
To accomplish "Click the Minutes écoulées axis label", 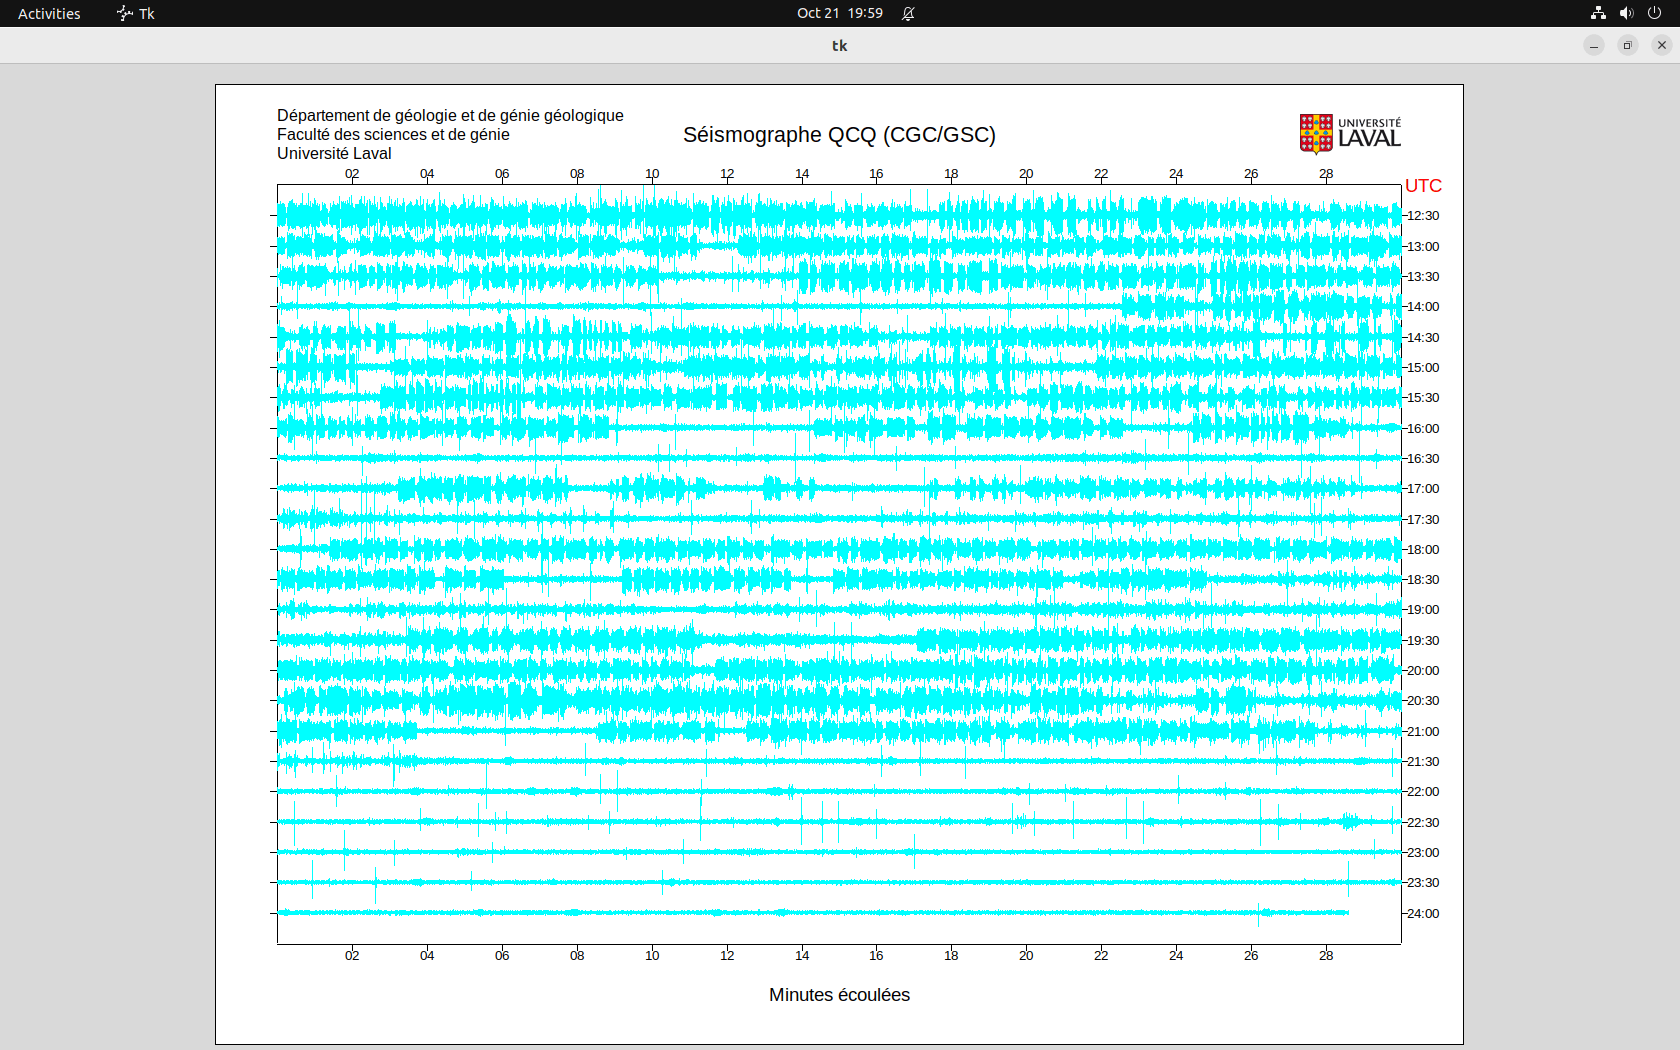I will (x=839, y=995).
